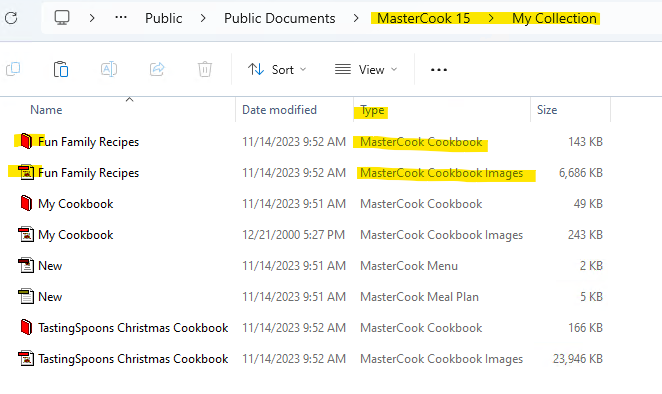Expand chevron after Public breadcrumb

pos(203,18)
